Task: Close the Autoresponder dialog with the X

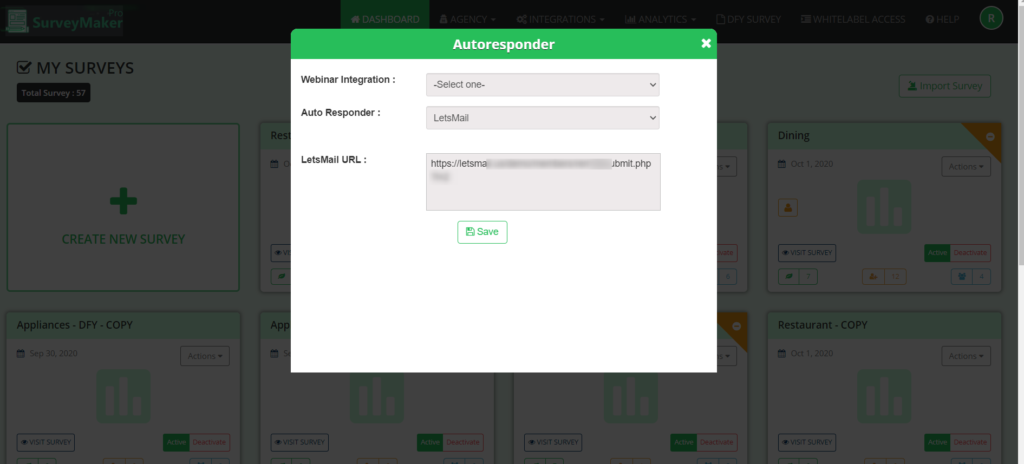Action: pyautogui.click(x=706, y=43)
